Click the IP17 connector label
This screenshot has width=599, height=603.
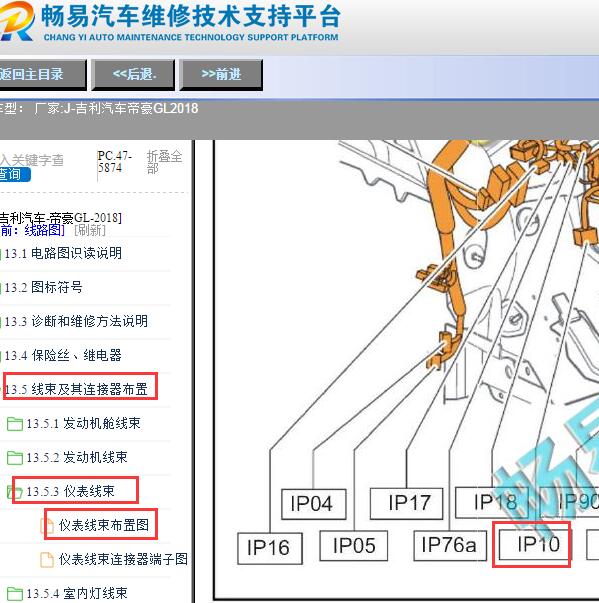click(x=406, y=503)
